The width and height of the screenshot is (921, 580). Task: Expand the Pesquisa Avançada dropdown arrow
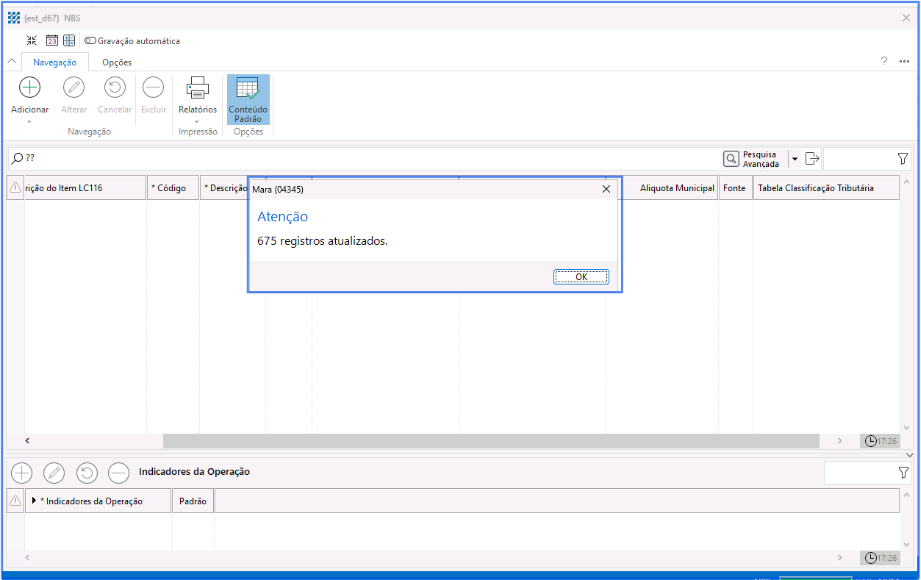point(794,158)
